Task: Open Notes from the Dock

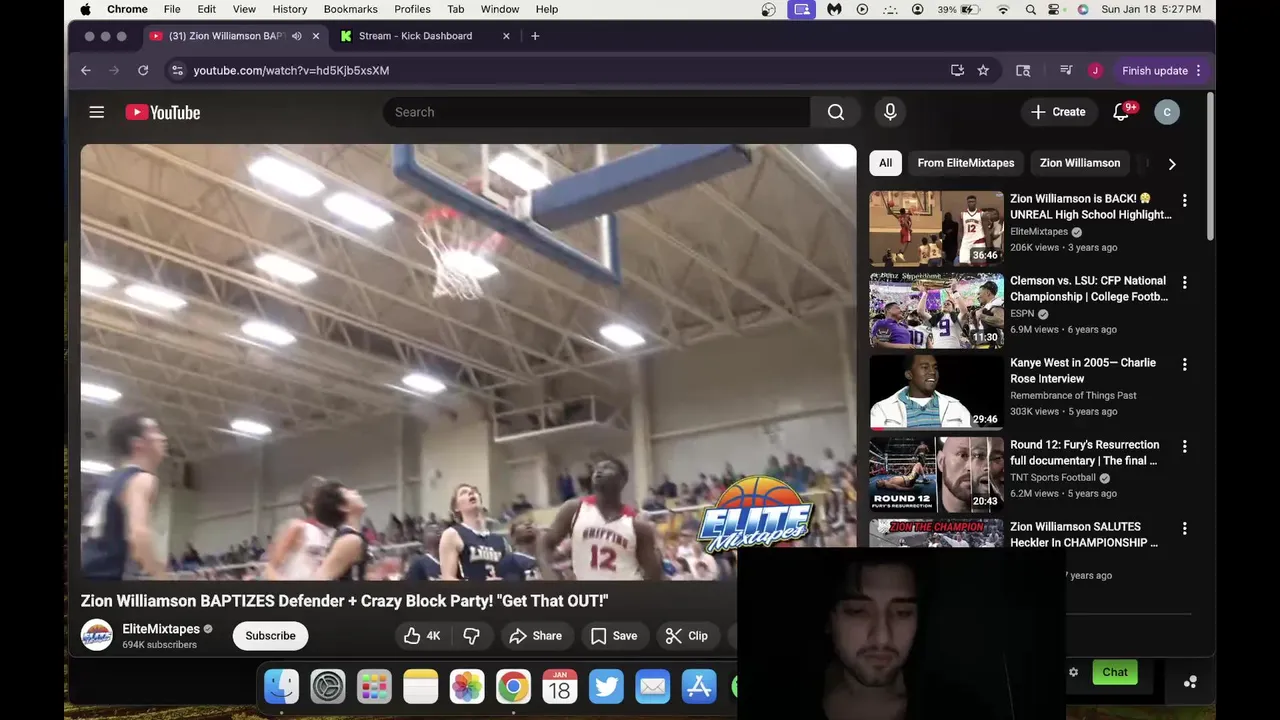Action: pyautogui.click(x=420, y=687)
